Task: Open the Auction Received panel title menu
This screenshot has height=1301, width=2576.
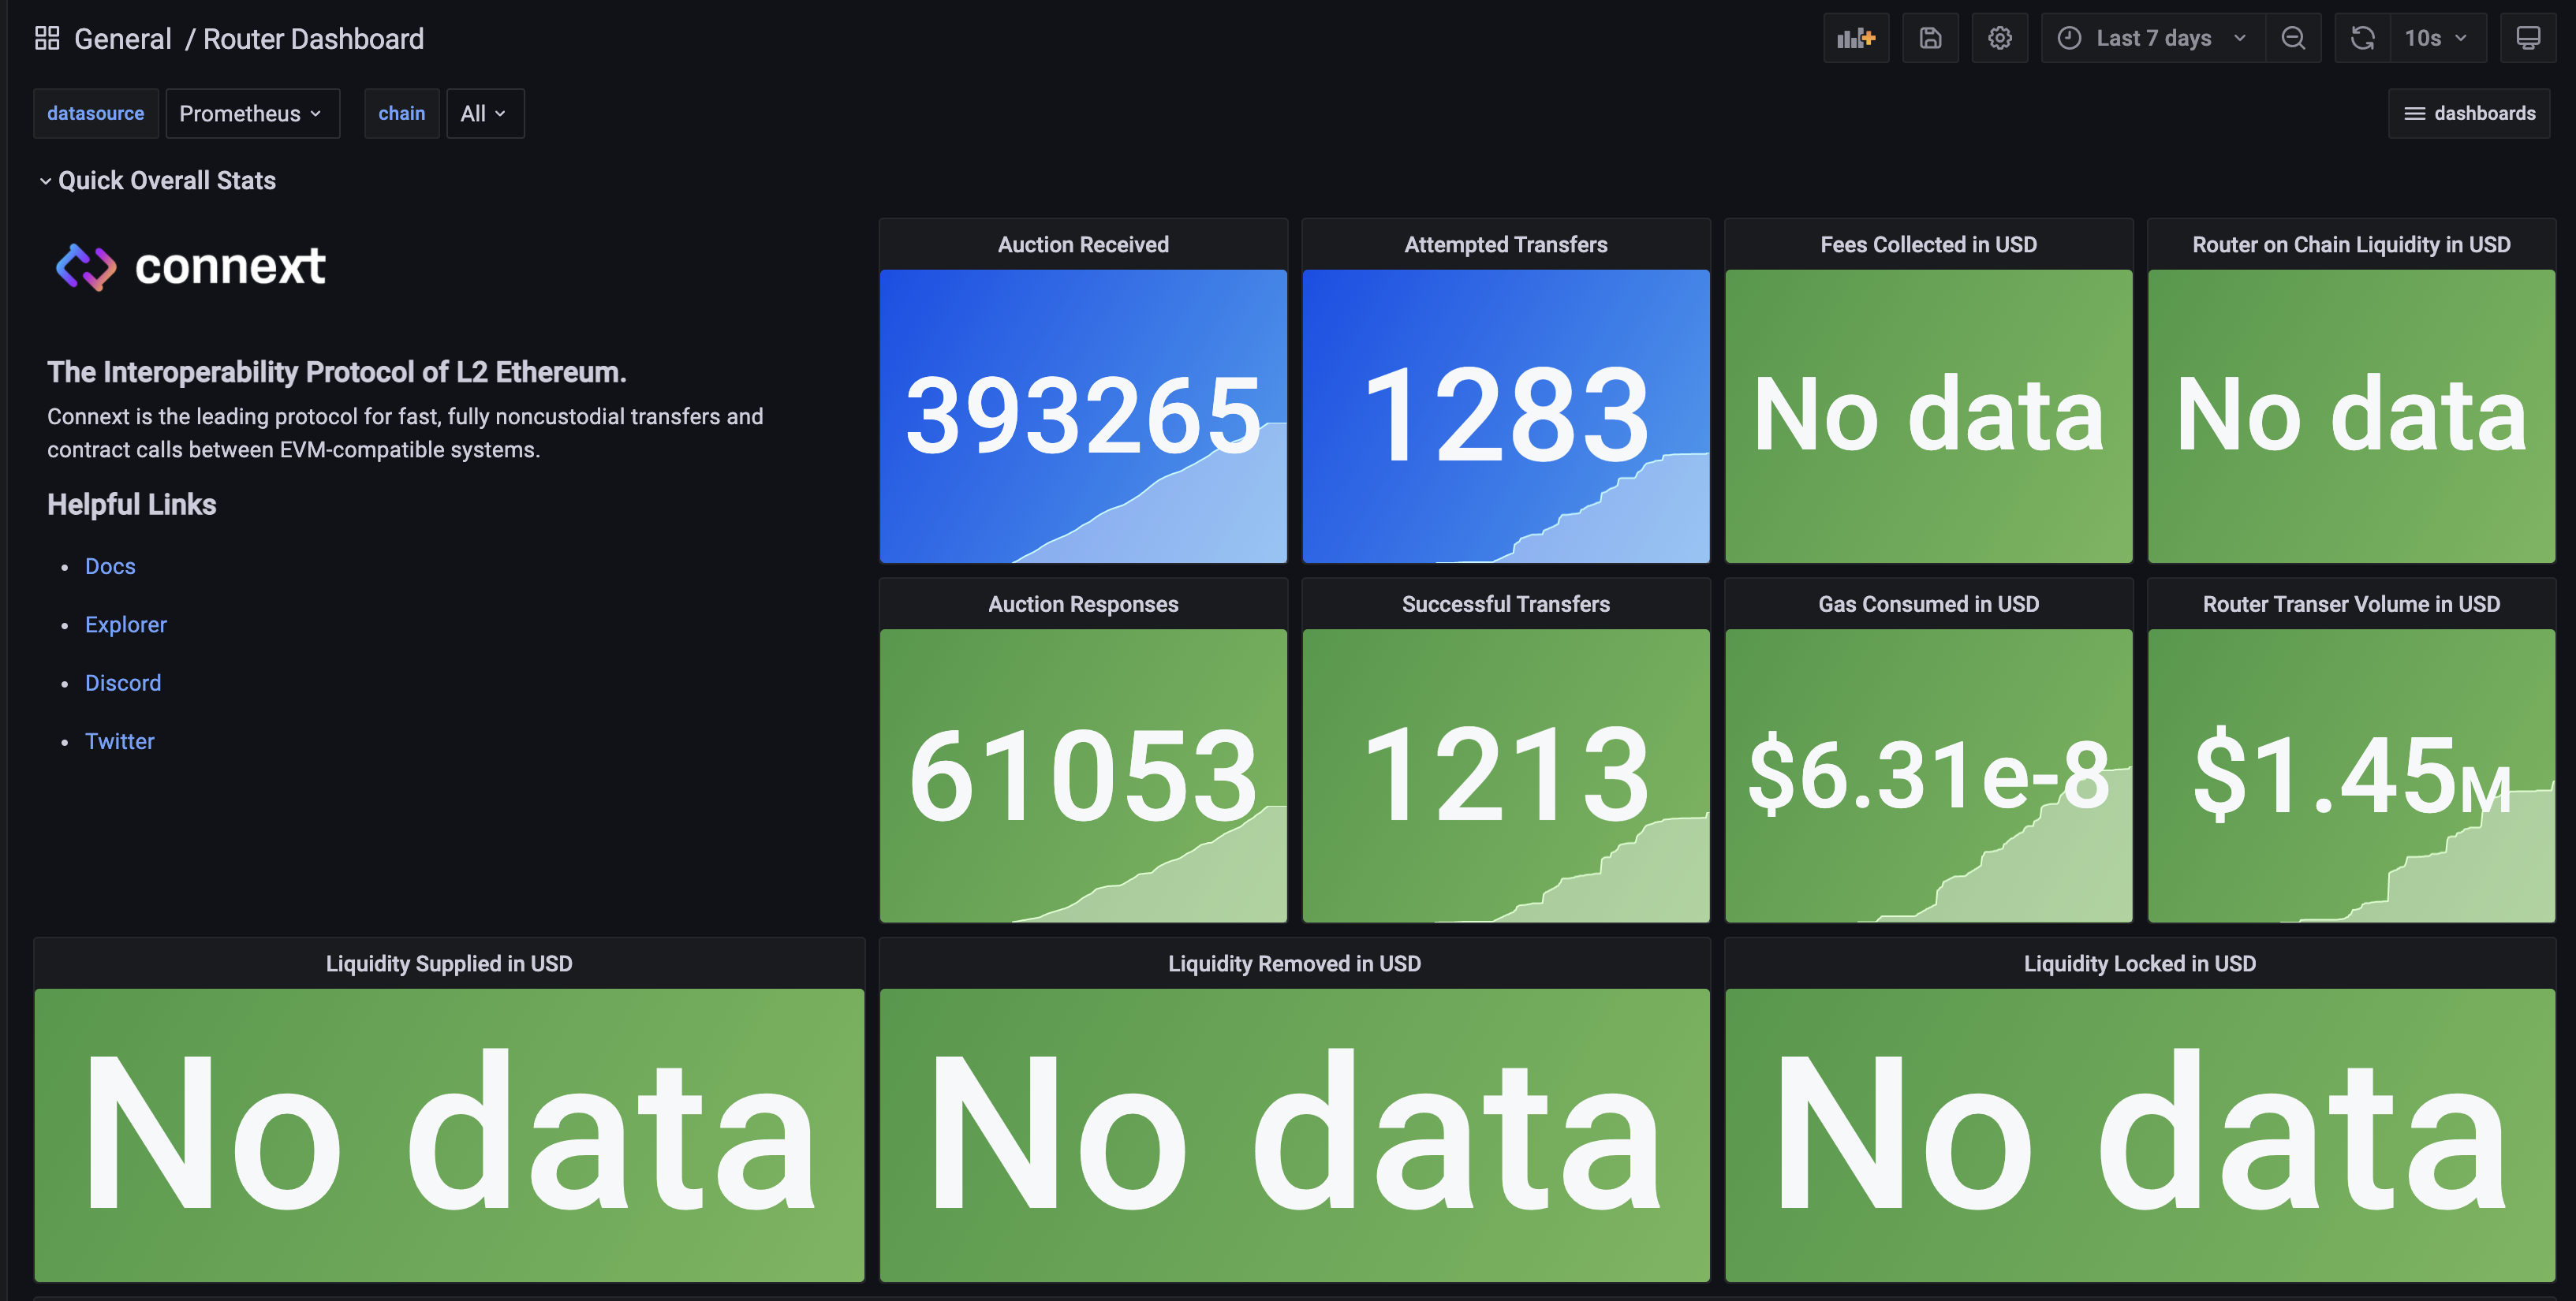Action: pyautogui.click(x=1083, y=243)
